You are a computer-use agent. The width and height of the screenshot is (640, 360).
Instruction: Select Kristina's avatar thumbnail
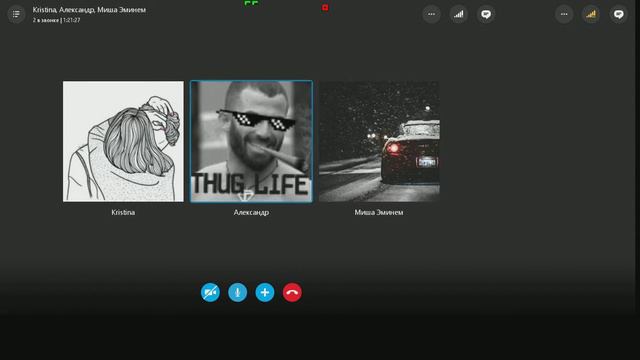coord(123,141)
